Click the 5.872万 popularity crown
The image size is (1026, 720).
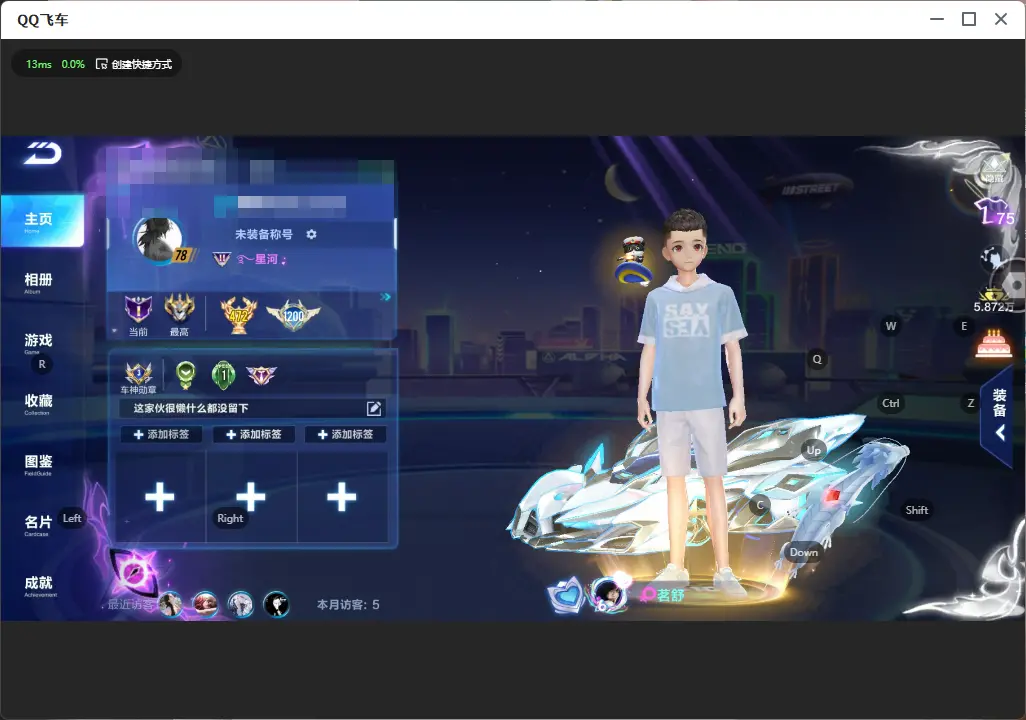click(993, 299)
